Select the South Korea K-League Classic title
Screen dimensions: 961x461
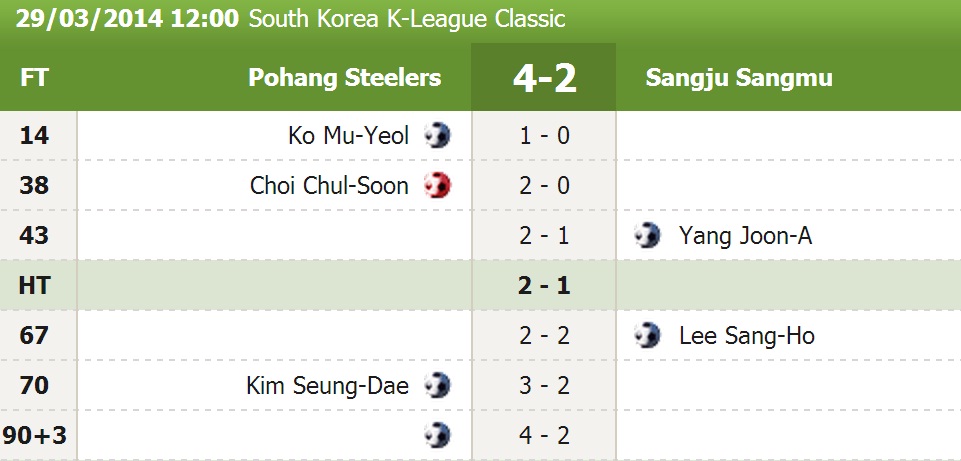pos(406,19)
